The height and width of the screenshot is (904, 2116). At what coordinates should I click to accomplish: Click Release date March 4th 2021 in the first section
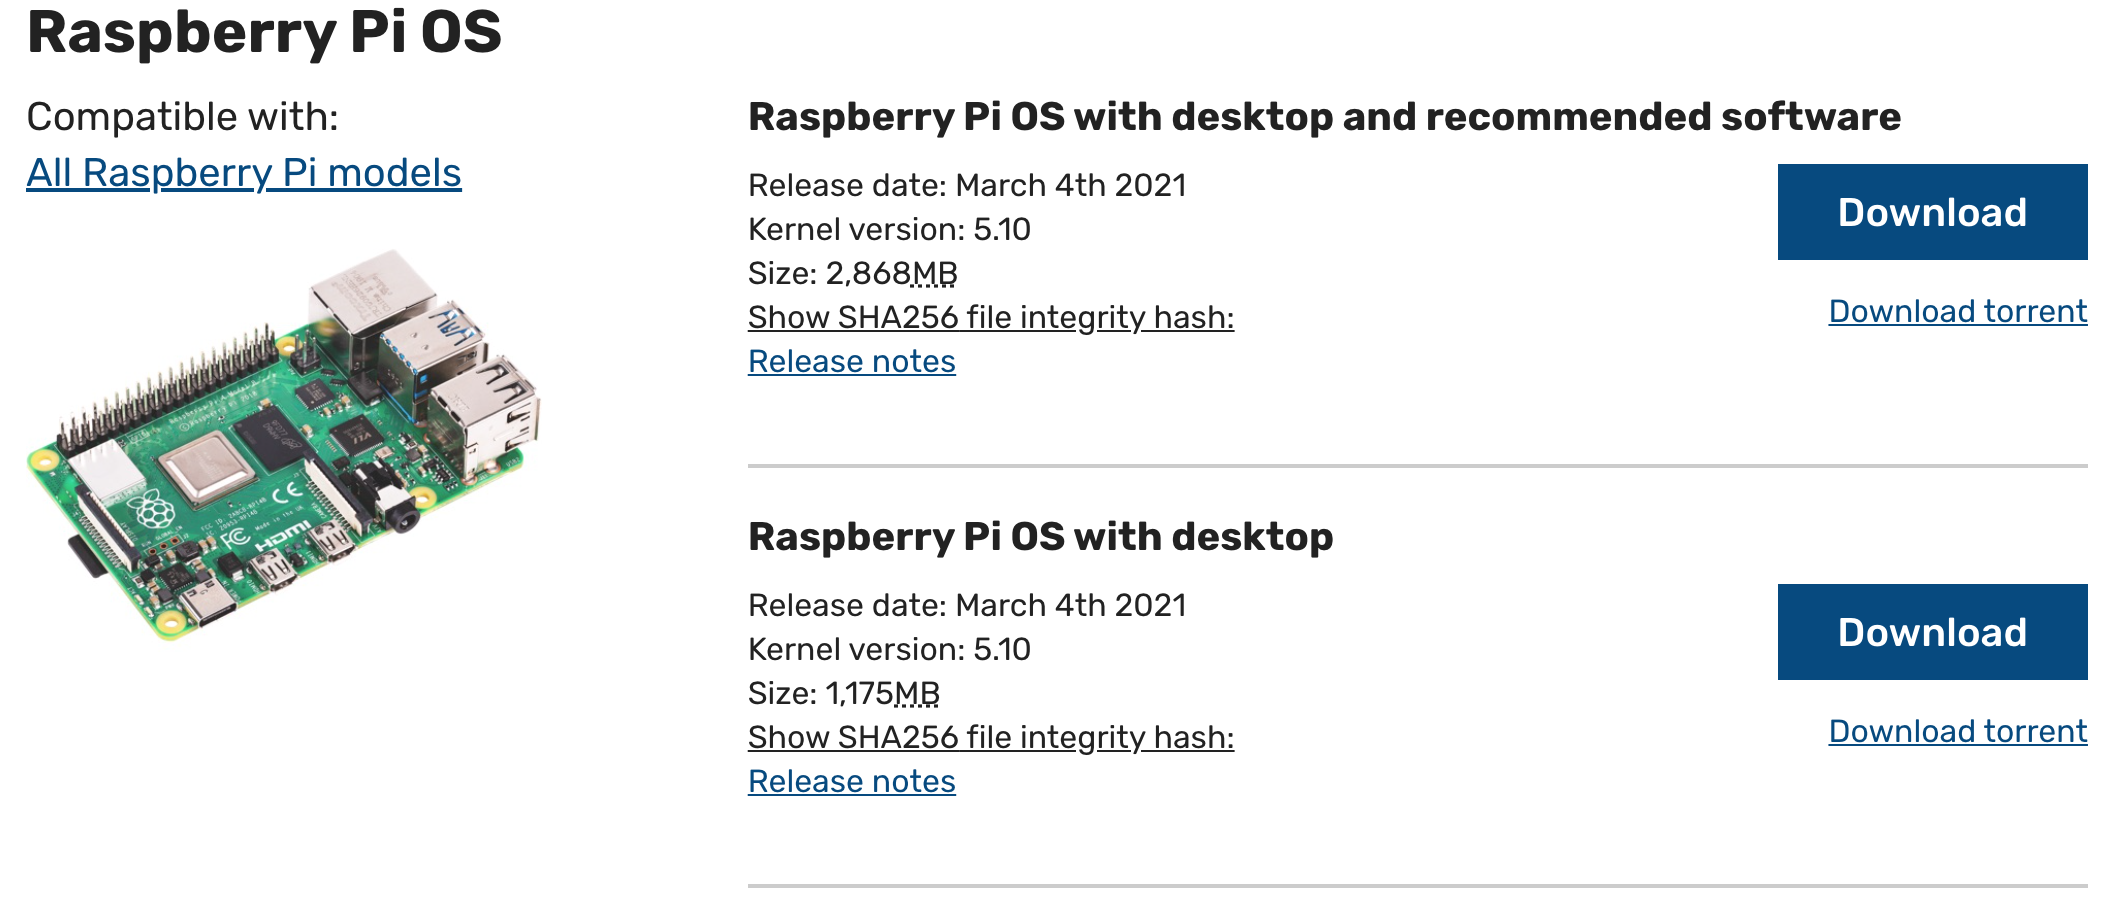[967, 185]
